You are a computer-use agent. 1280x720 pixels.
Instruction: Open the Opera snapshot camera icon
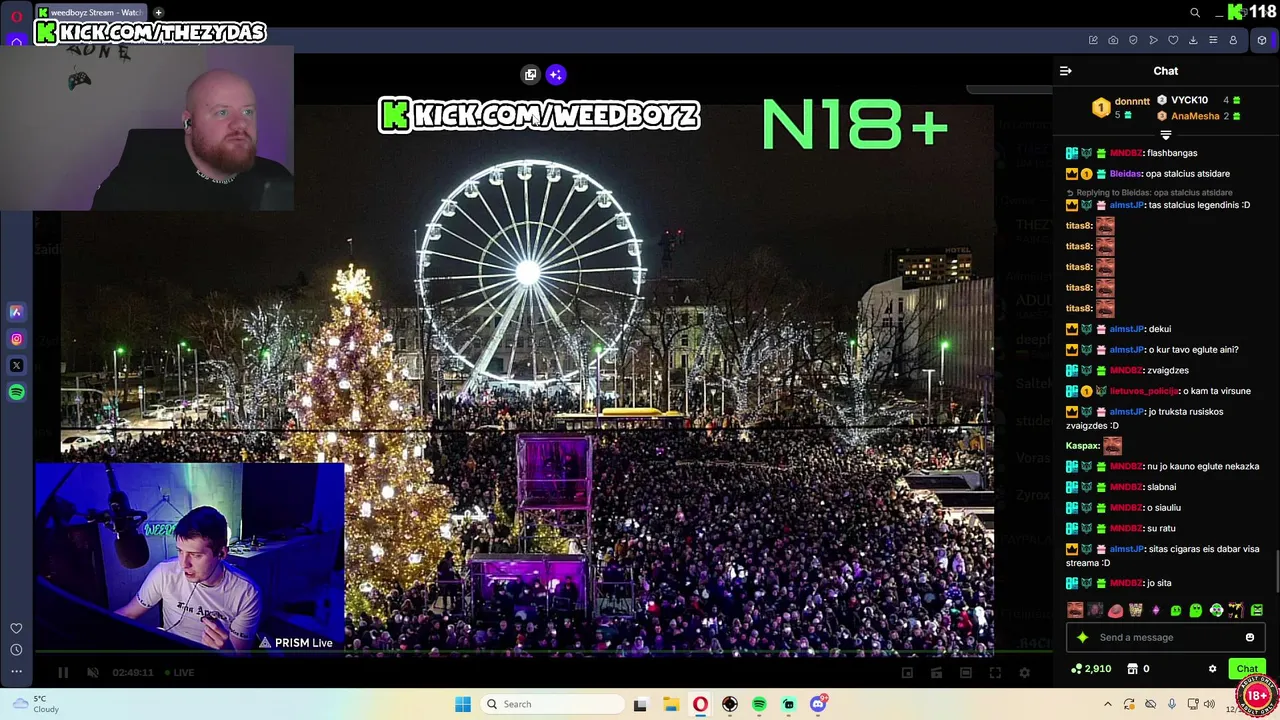click(x=1113, y=40)
